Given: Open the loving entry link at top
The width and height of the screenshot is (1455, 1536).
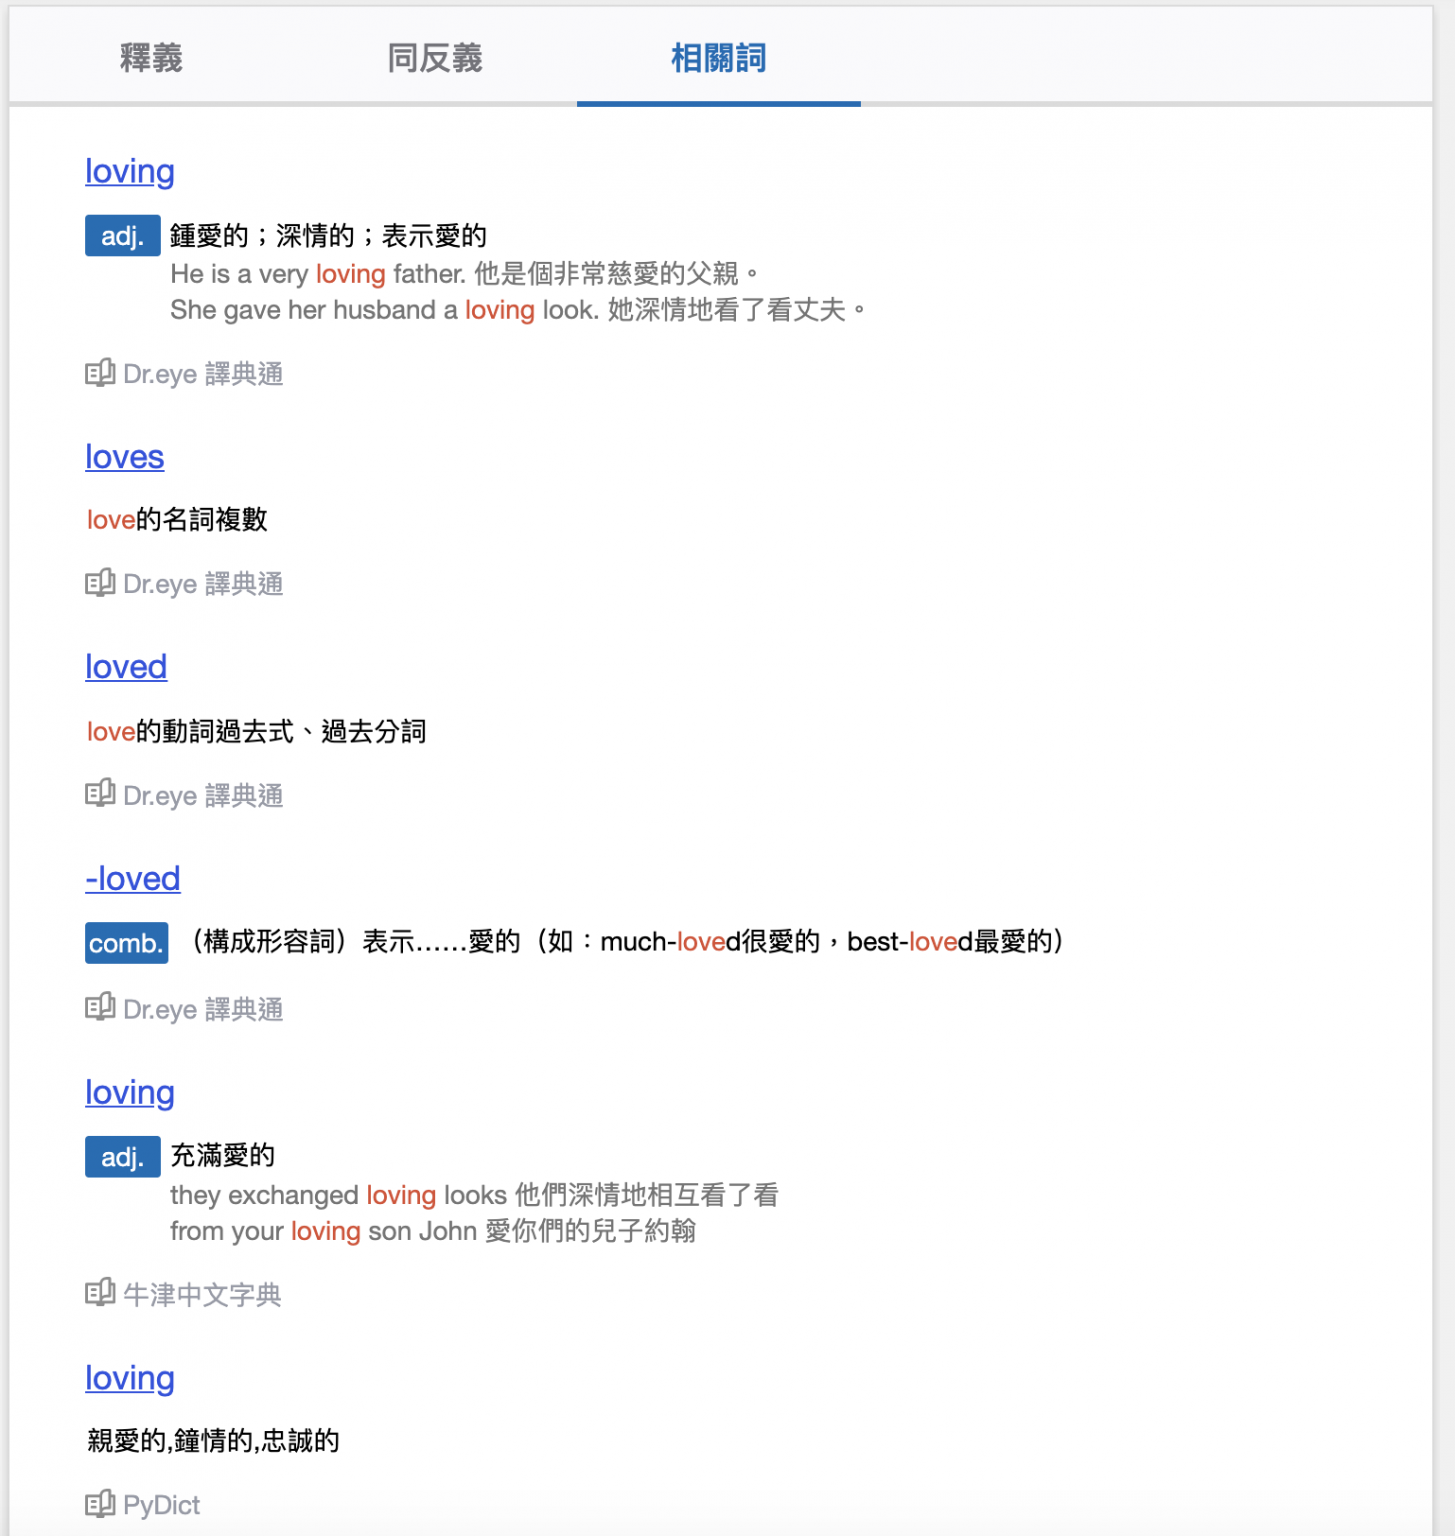Looking at the screenshot, I should [x=129, y=171].
